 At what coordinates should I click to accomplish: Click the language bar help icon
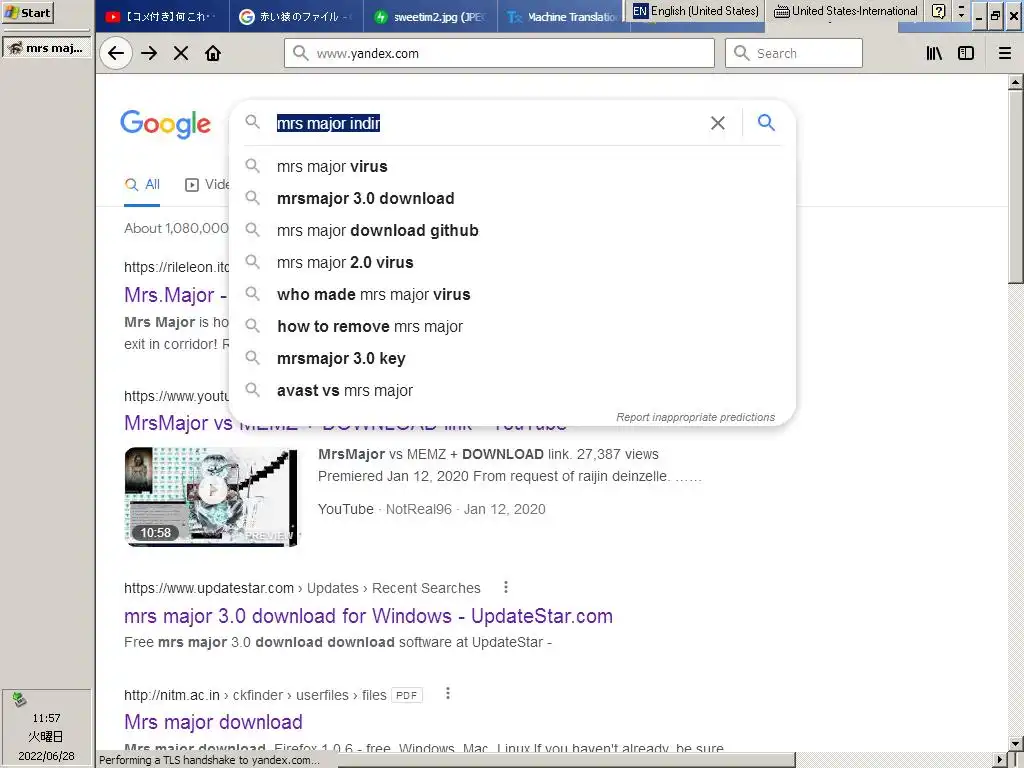coord(938,11)
